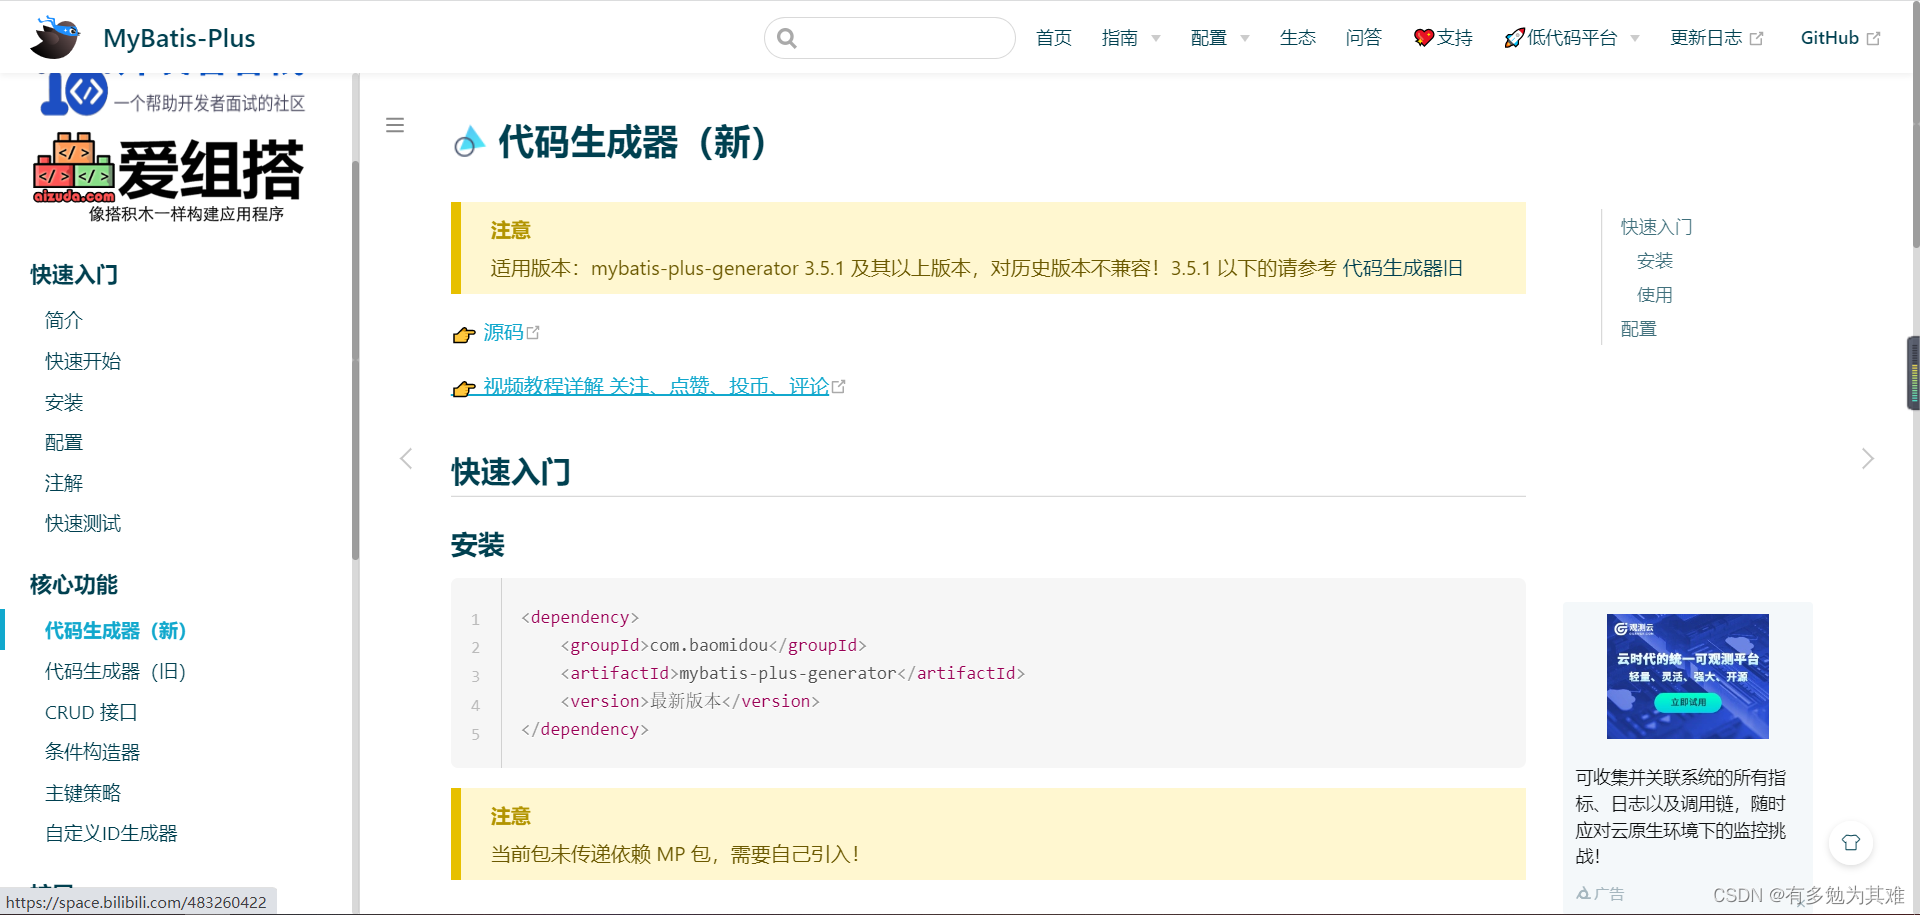Click the 核心功能 sidebar section heading
Viewport: 1920px width, 915px height.
click(74, 585)
